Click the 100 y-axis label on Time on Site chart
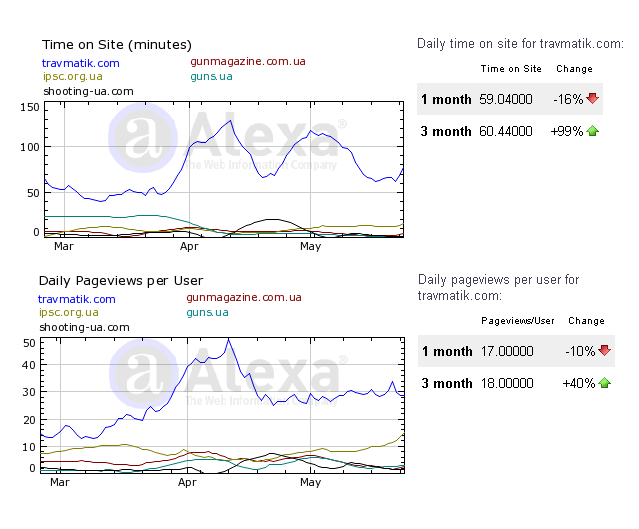This screenshot has width=639, height=529. [x=30, y=147]
